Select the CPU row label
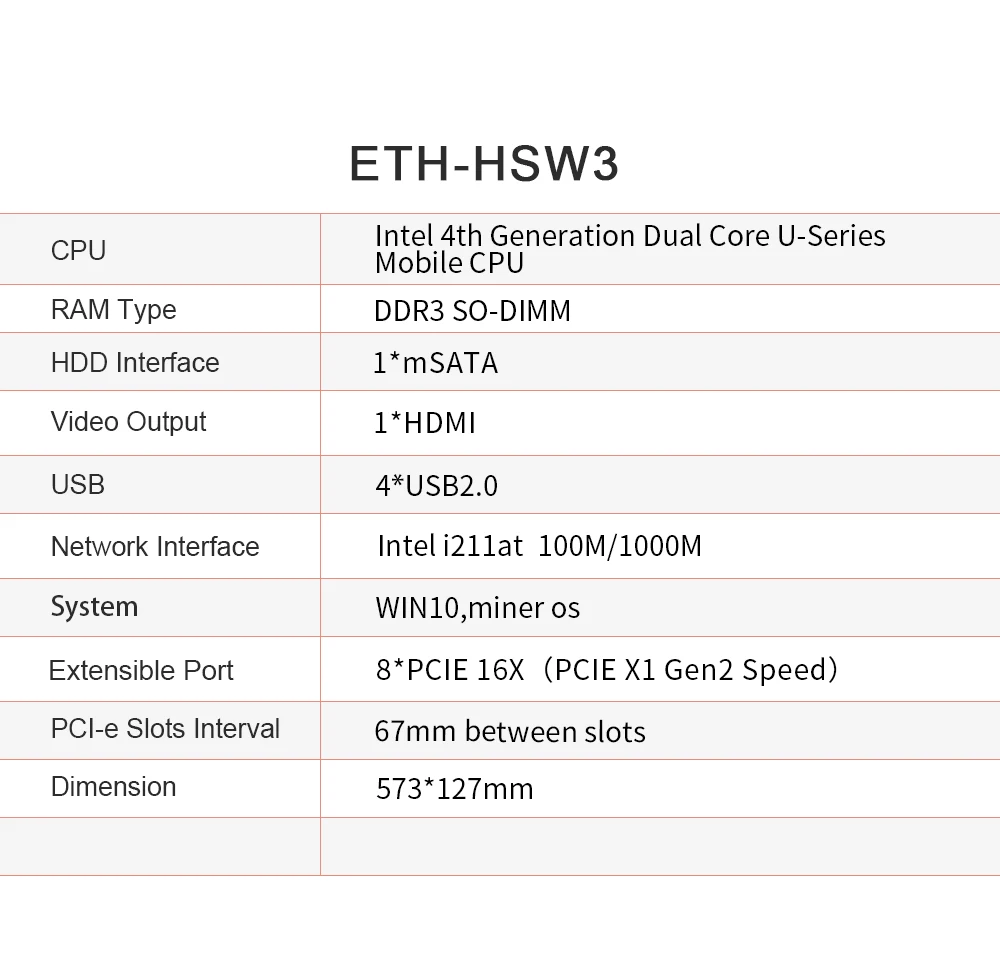Image resolution: width=1000 pixels, height=978 pixels. click(x=78, y=251)
